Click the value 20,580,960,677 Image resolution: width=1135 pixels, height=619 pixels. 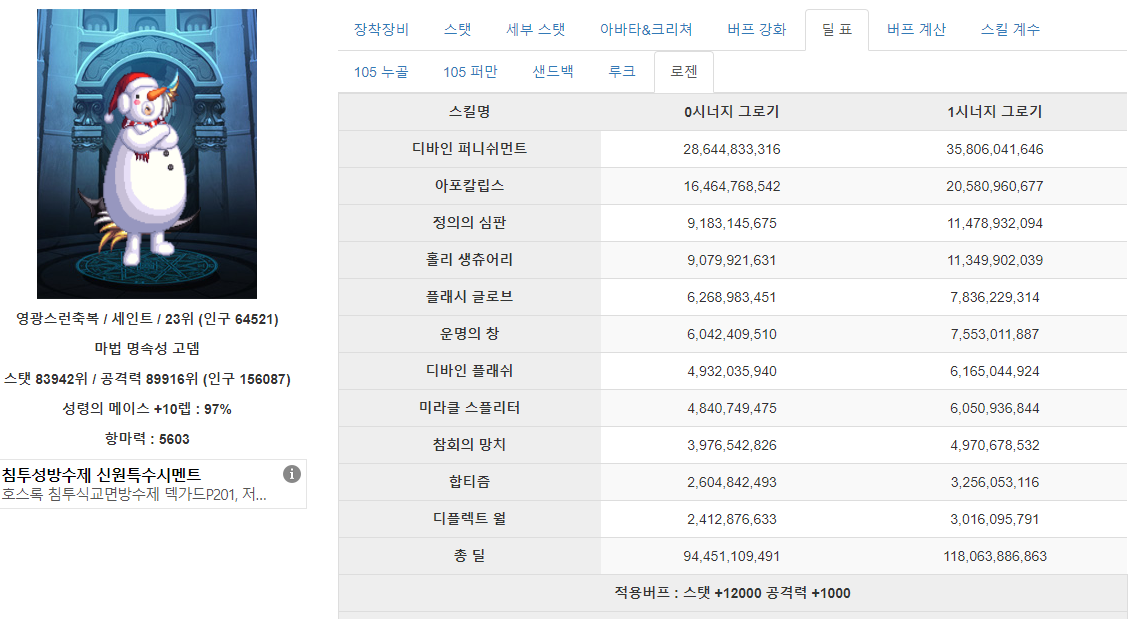[x=995, y=186]
